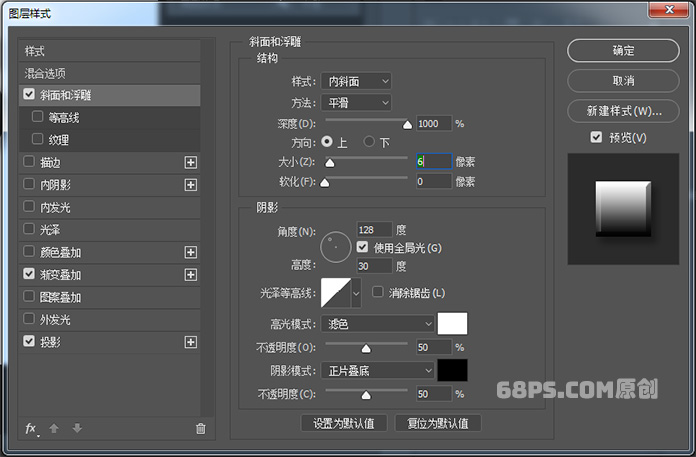
Task: Open the 光泽等高线 contour picker arrow
Action: 356,293
